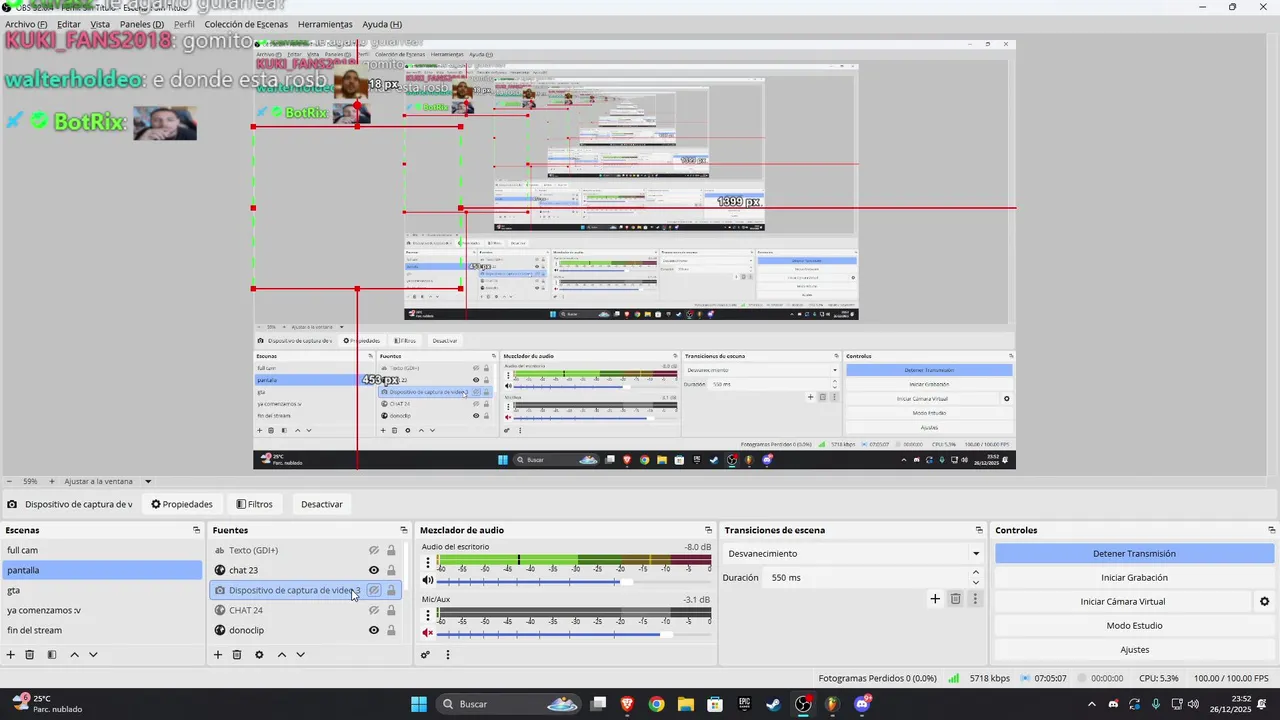The image size is (1280, 720).
Task: Click the Duración 550 ms field
Action: (x=867, y=578)
